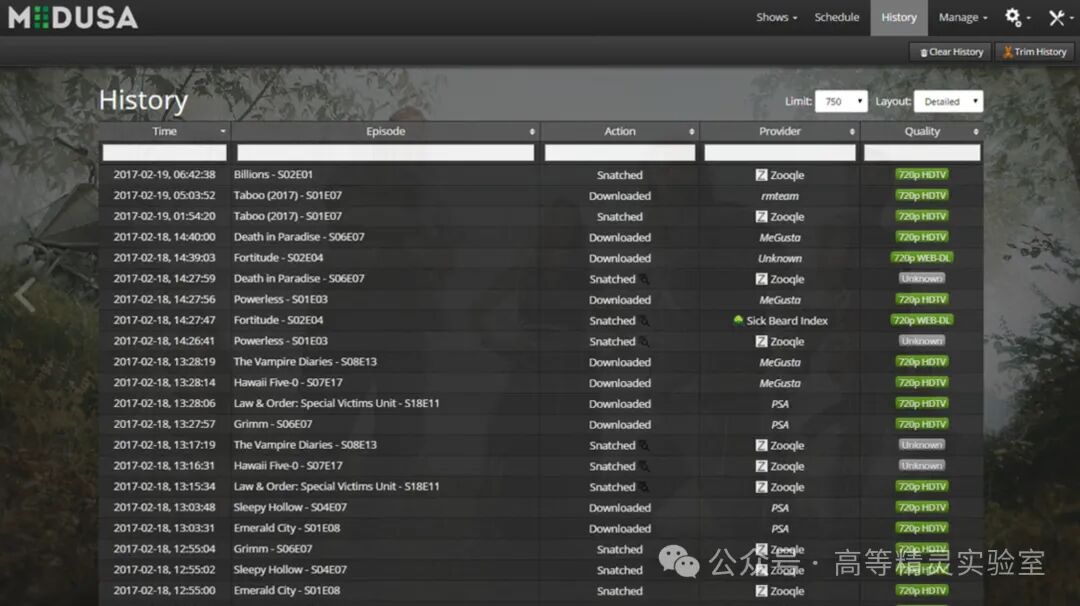This screenshot has width=1080, height=606.
Task: Sort by Quality column header
Action: click(922, 131)
